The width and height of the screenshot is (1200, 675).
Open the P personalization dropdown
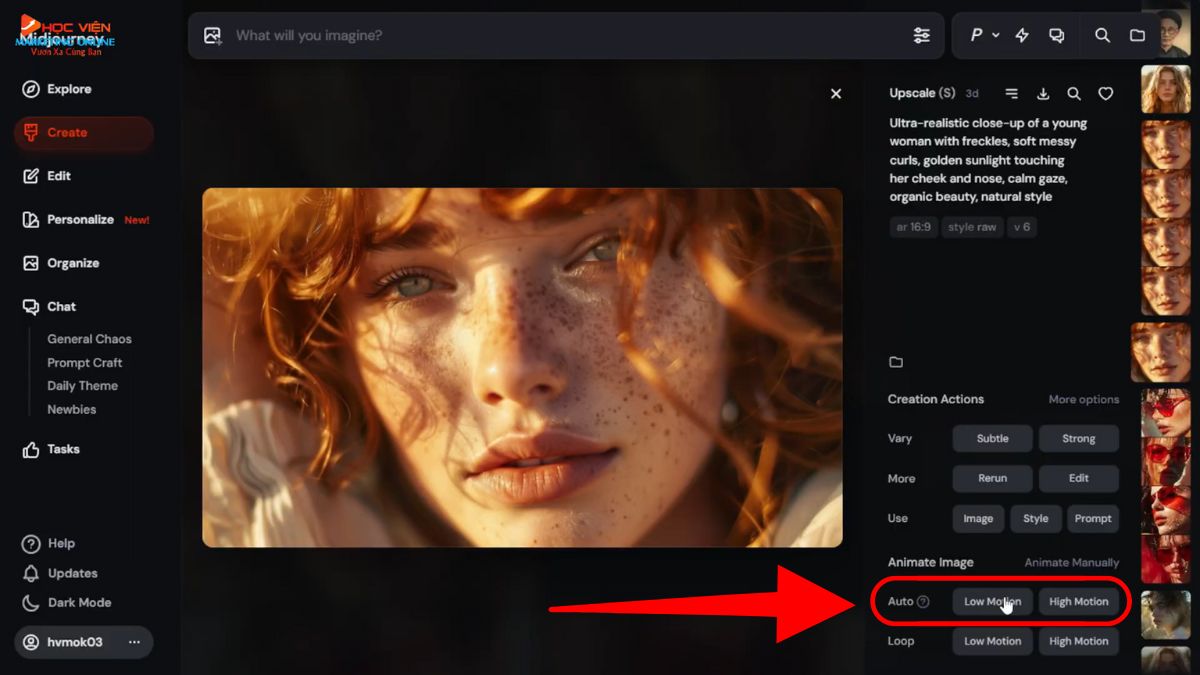tap(984, 35)
